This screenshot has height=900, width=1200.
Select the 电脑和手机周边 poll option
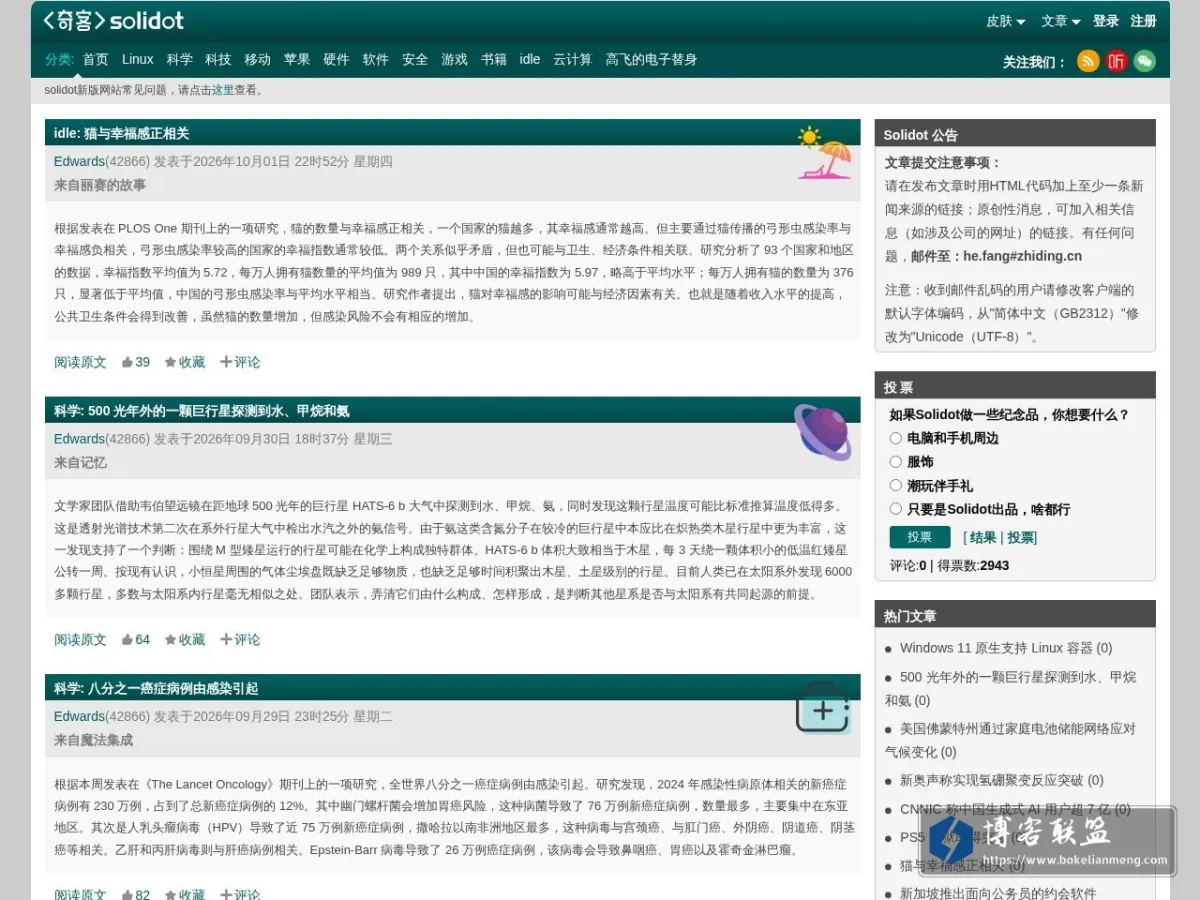pos(896,438)
